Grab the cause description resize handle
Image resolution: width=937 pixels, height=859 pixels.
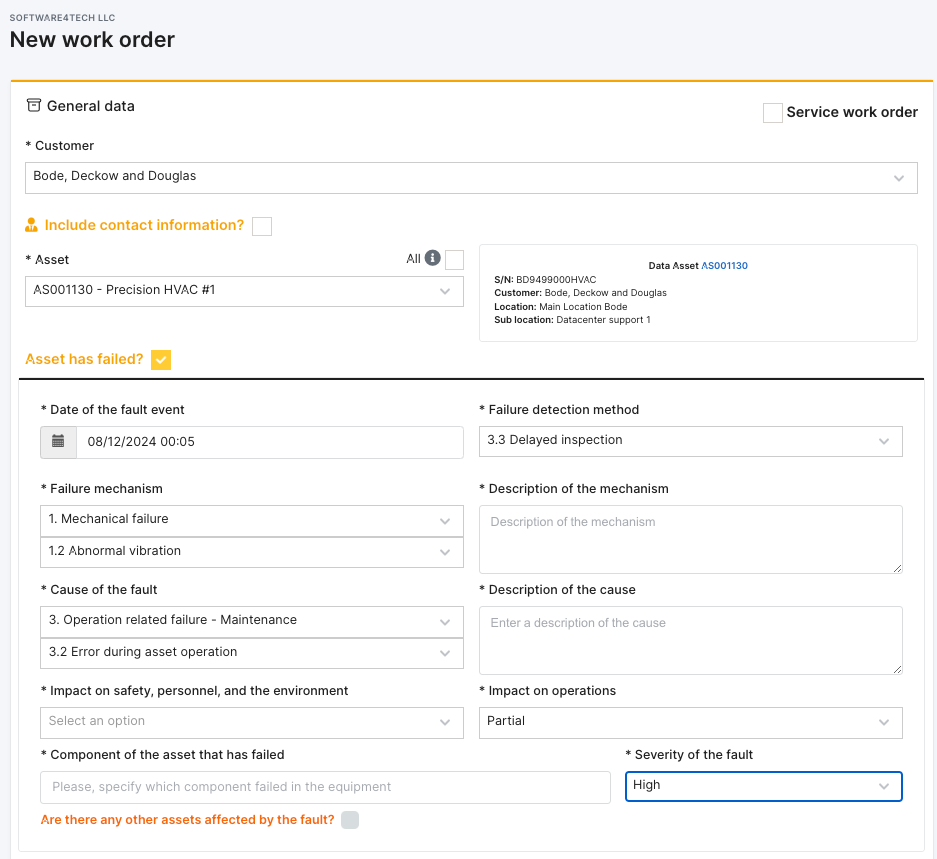[x=897, y=670]
